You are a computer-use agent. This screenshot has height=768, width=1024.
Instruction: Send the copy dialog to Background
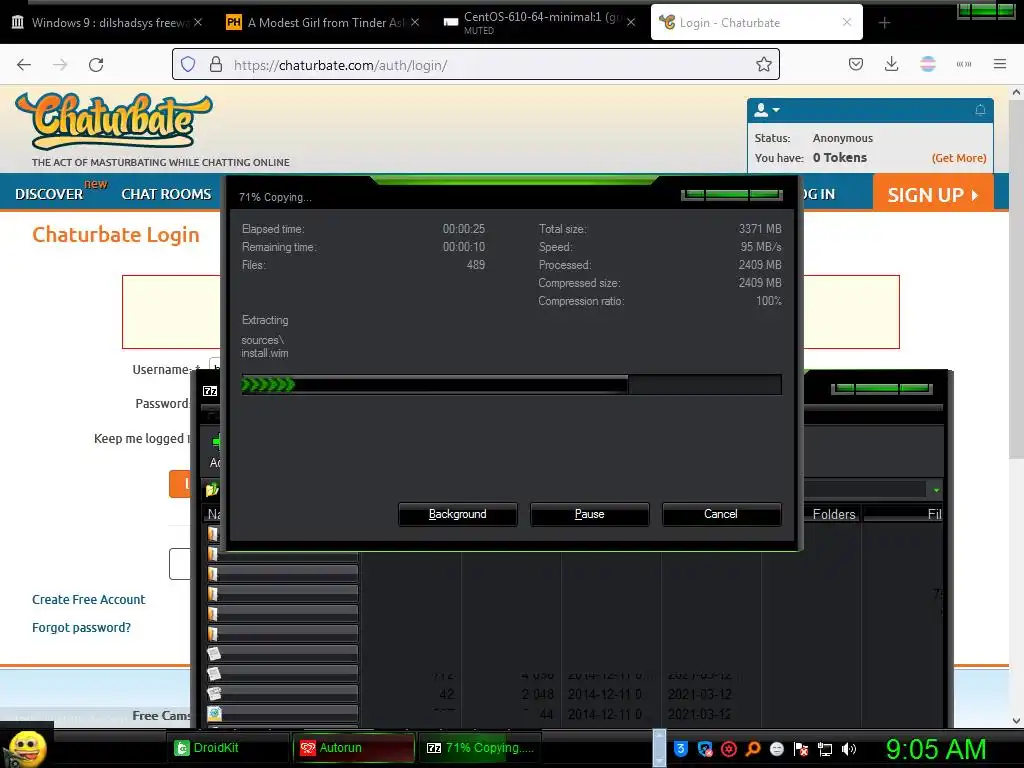[x=457, y=514]
